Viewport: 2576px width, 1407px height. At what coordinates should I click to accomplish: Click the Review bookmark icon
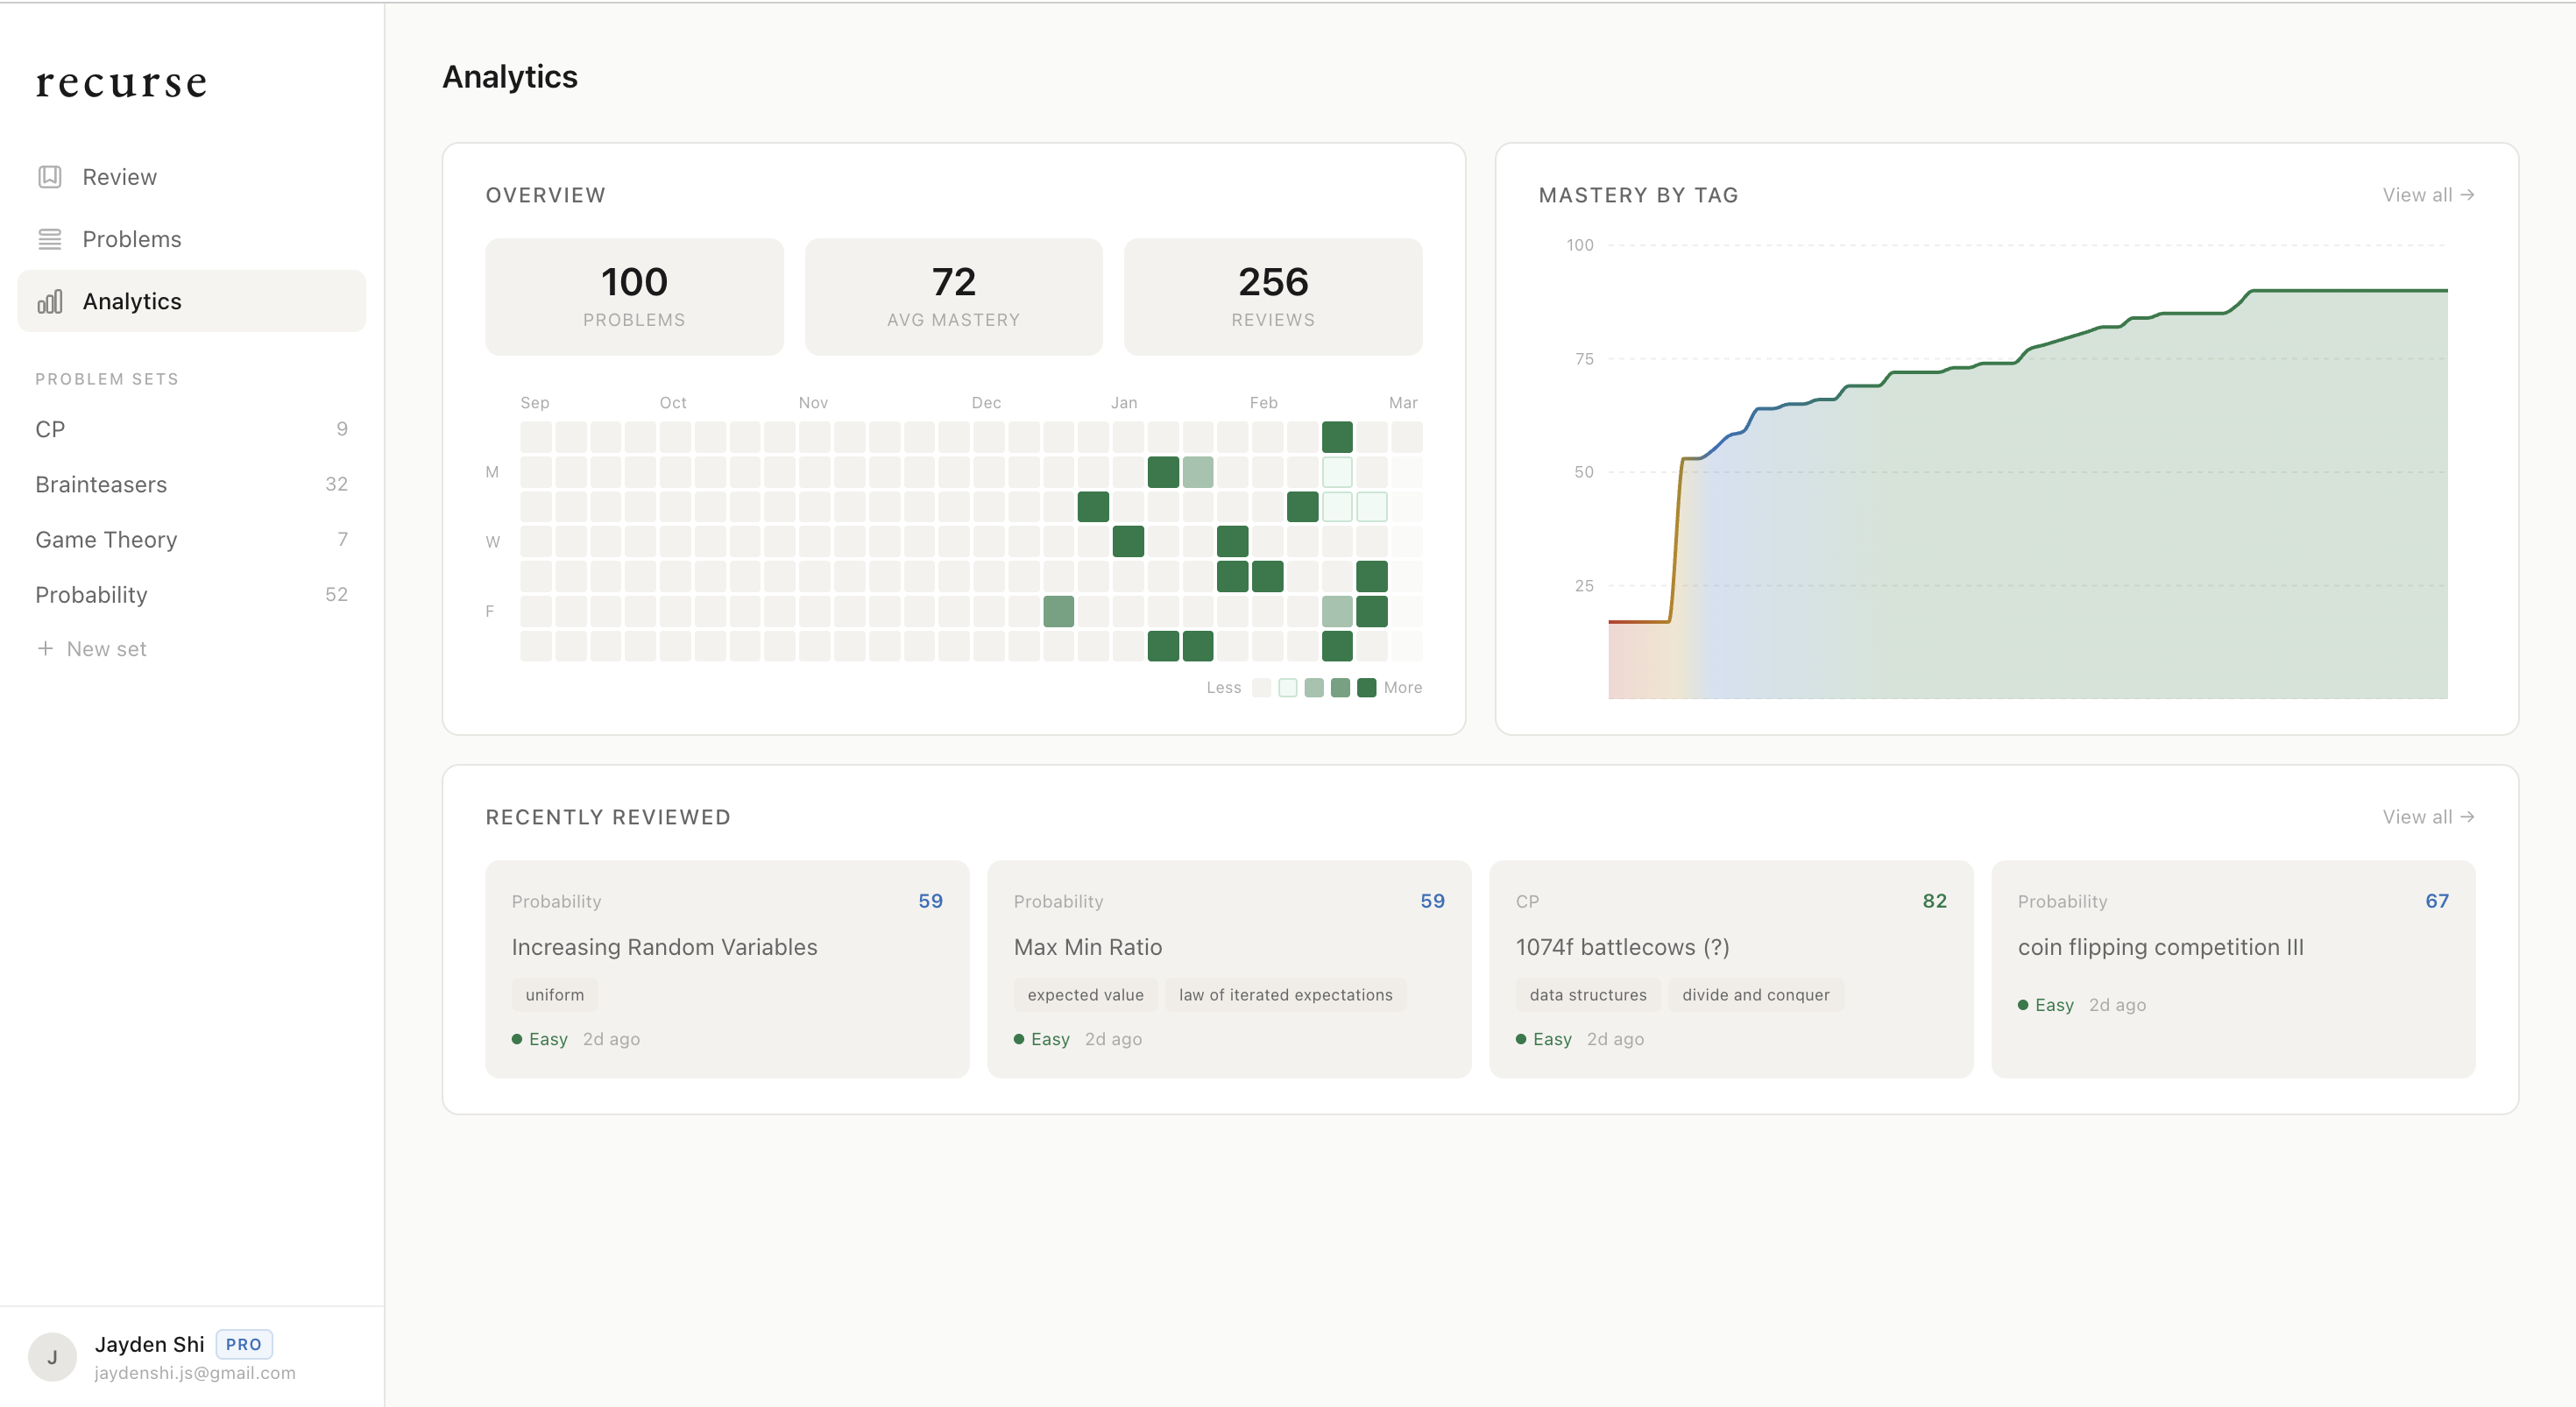pos(50,177)
